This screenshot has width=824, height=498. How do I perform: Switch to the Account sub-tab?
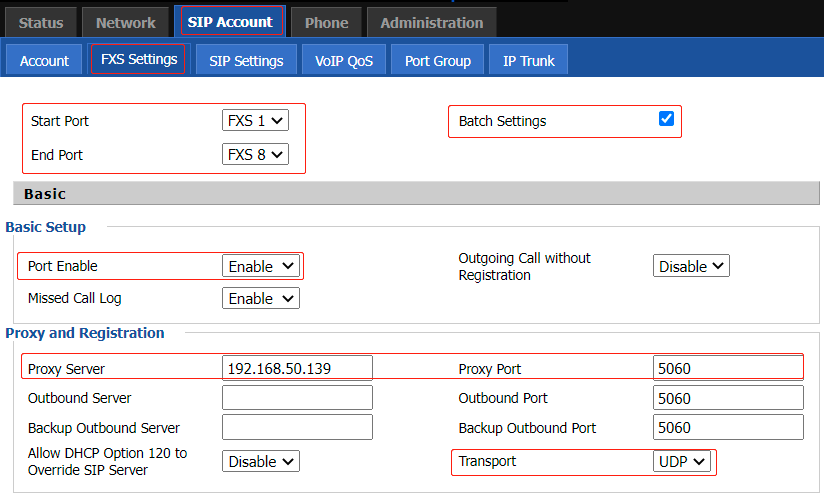coord(44,60)
